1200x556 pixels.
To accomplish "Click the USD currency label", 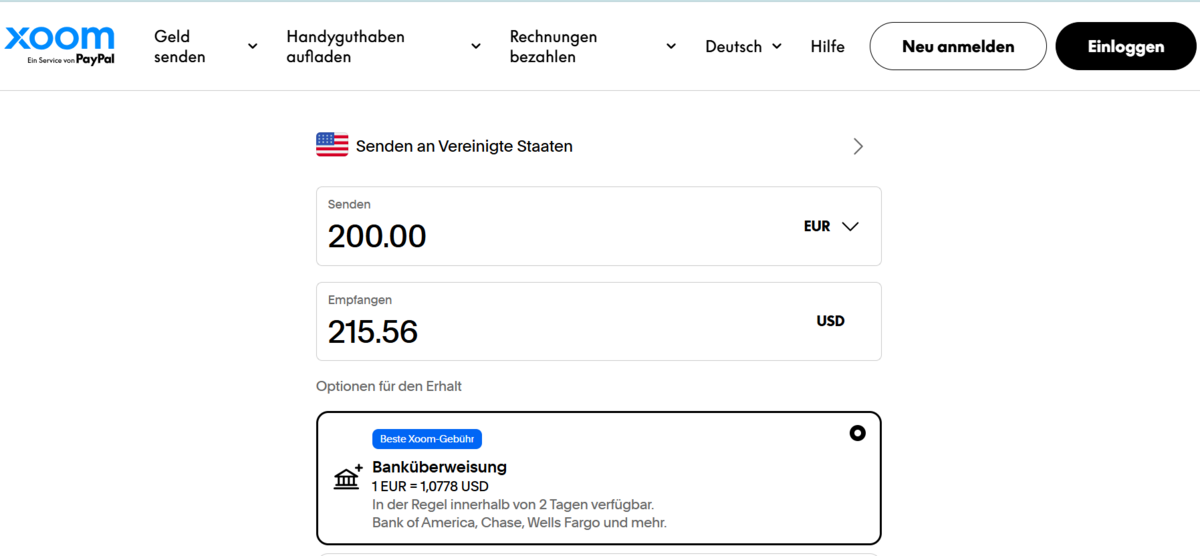I will point(830,321).
